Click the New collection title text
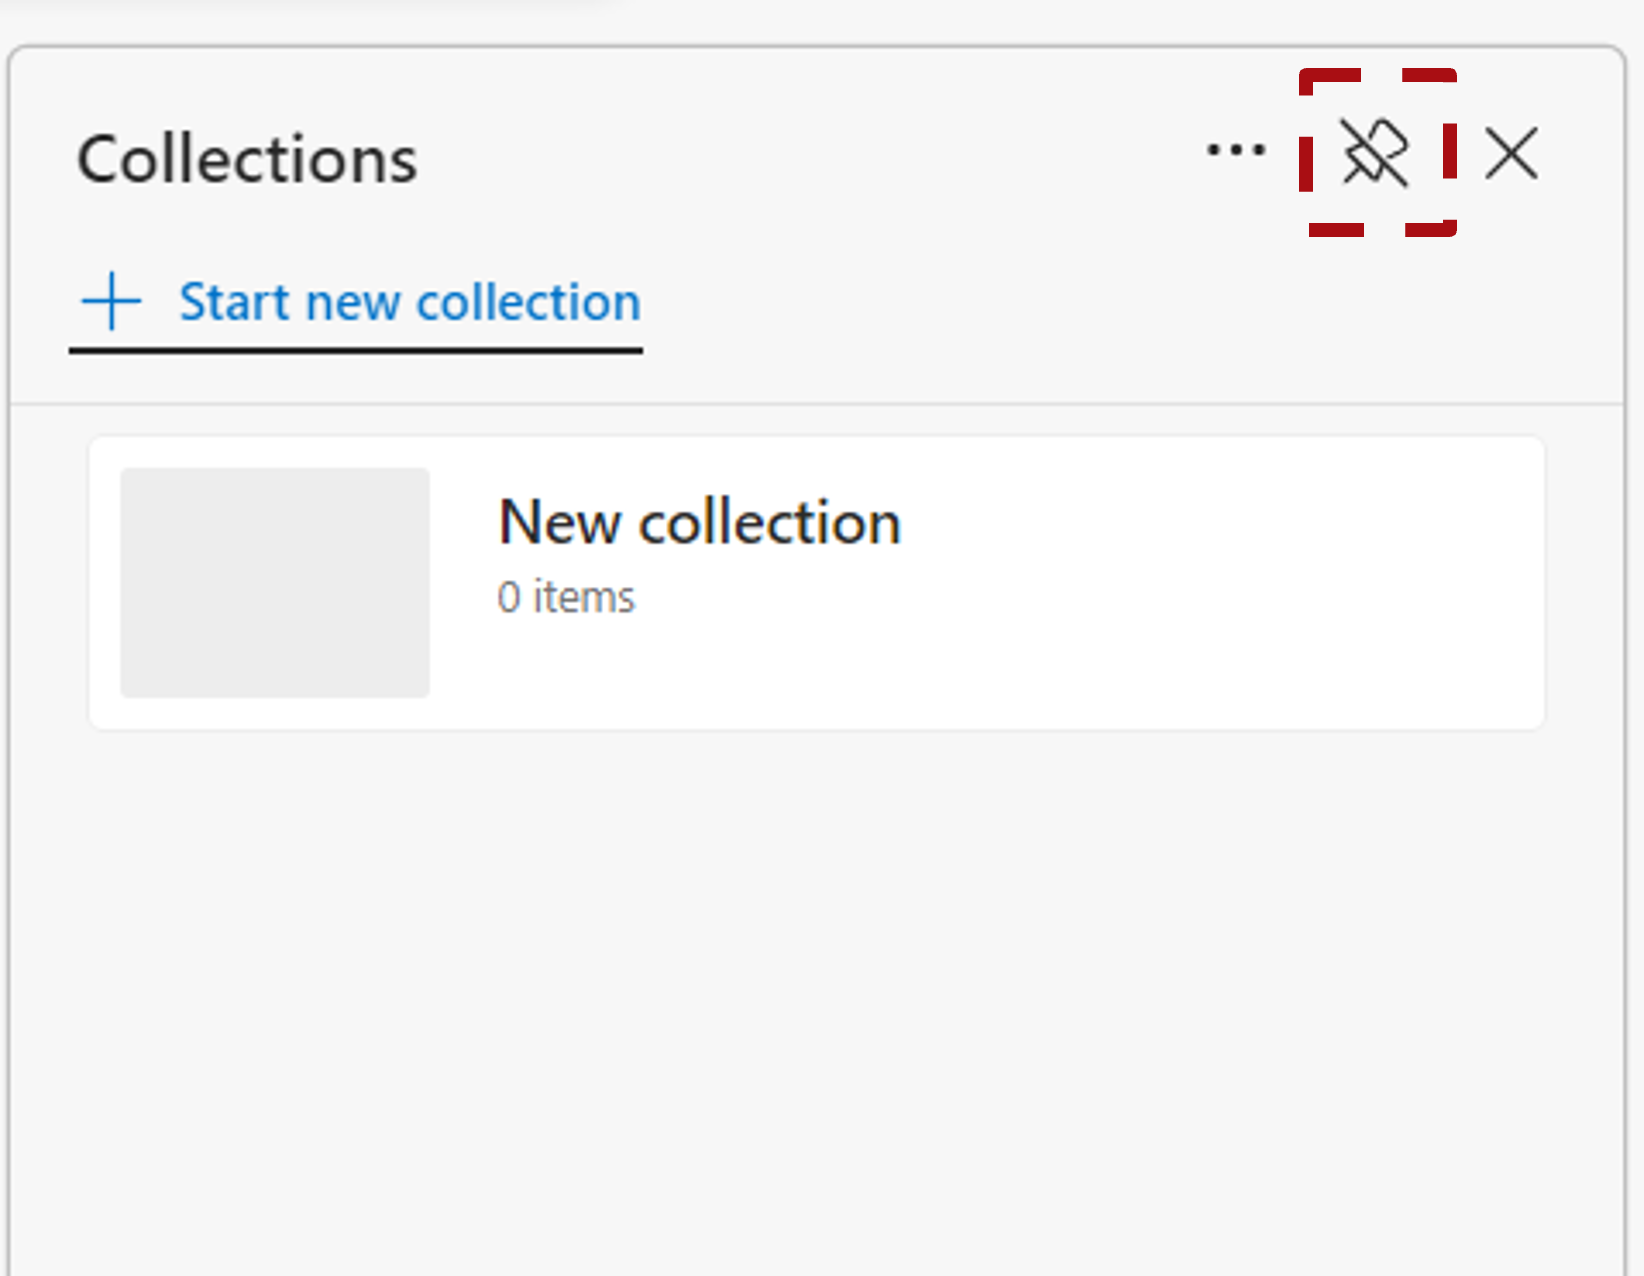This screenshot has height=1276, width=1644. click(700, 522)
